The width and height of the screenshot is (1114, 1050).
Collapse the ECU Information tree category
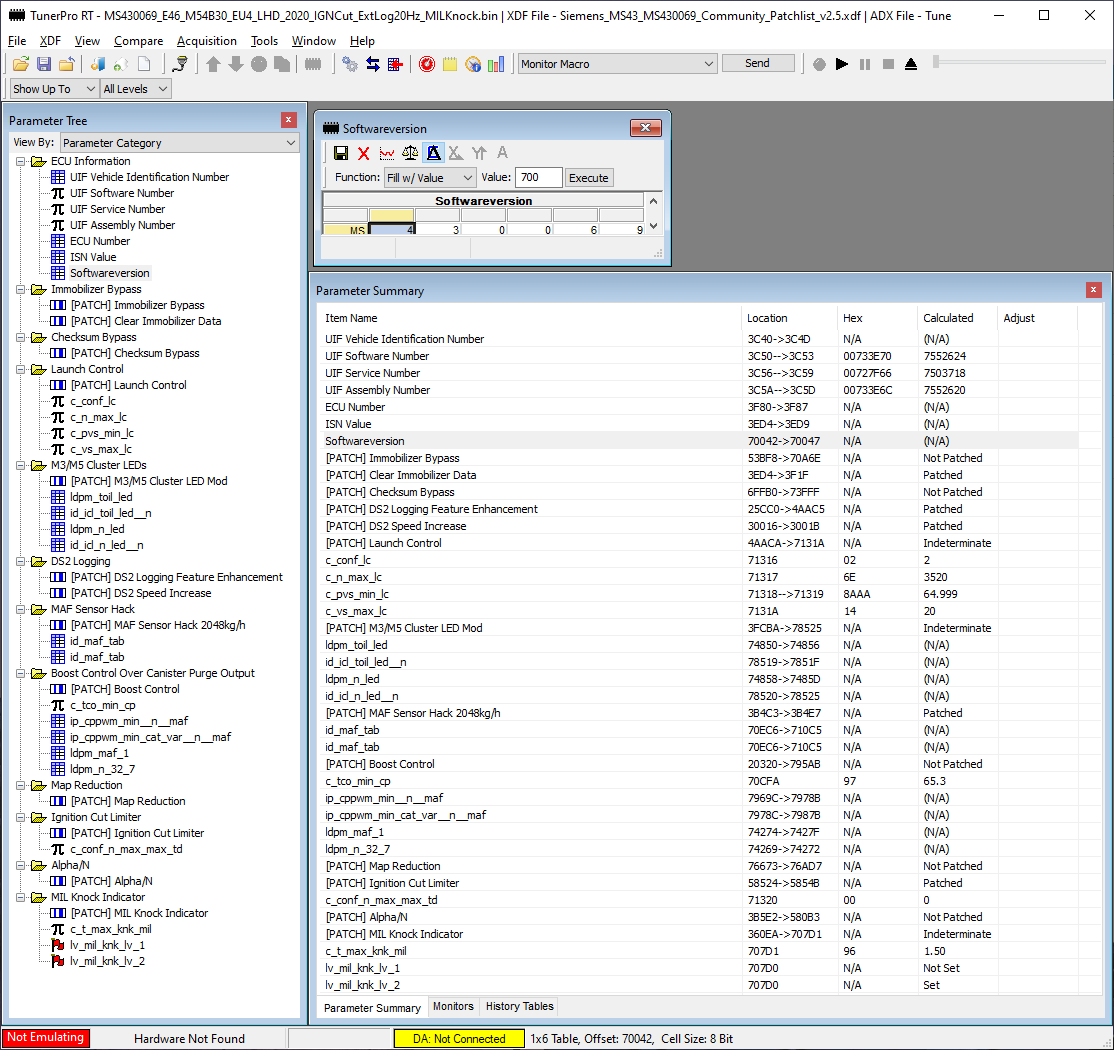coord(21,161)
